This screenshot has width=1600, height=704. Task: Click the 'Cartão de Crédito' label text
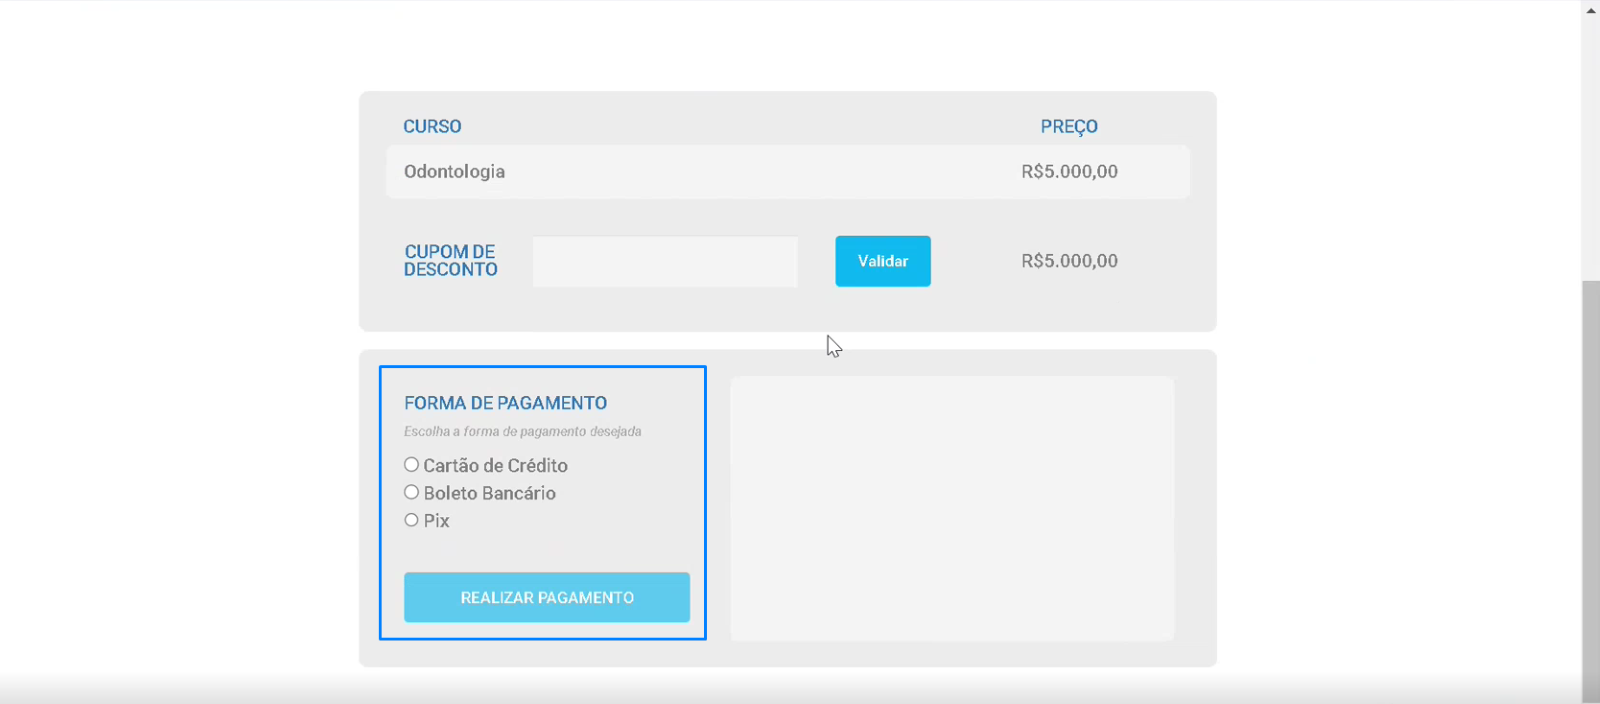495,465
